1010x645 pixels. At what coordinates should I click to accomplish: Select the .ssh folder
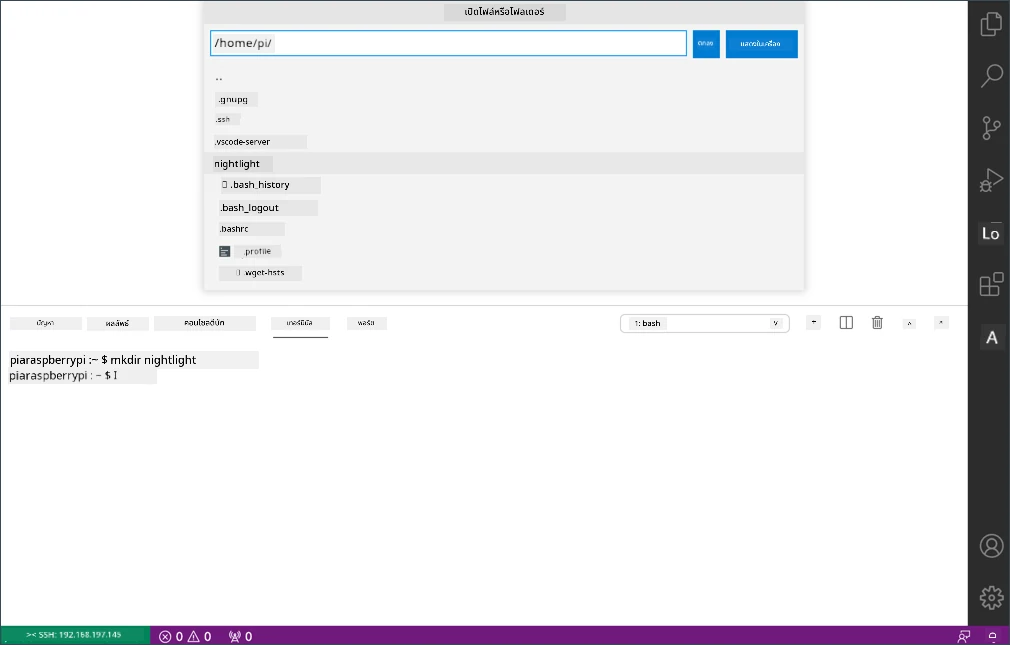(x=504, y=119)
